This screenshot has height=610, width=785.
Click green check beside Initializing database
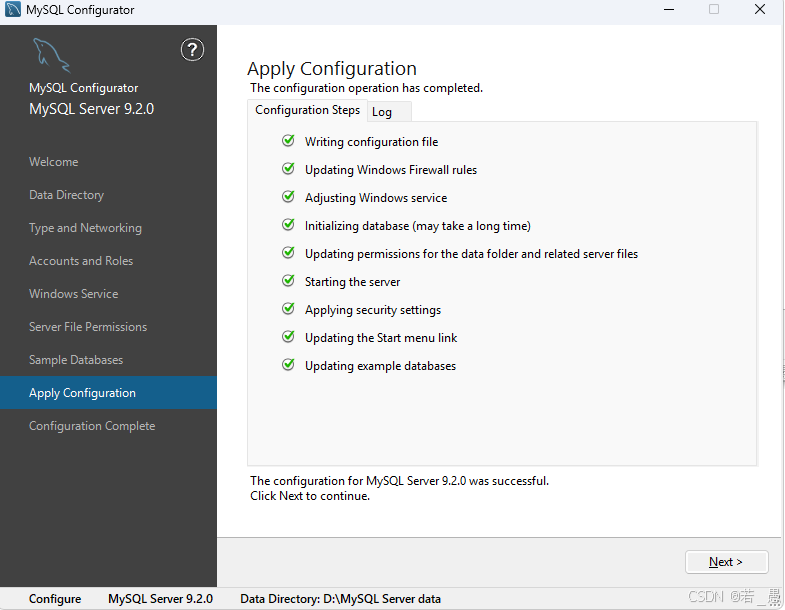click(x=288, y=225)
